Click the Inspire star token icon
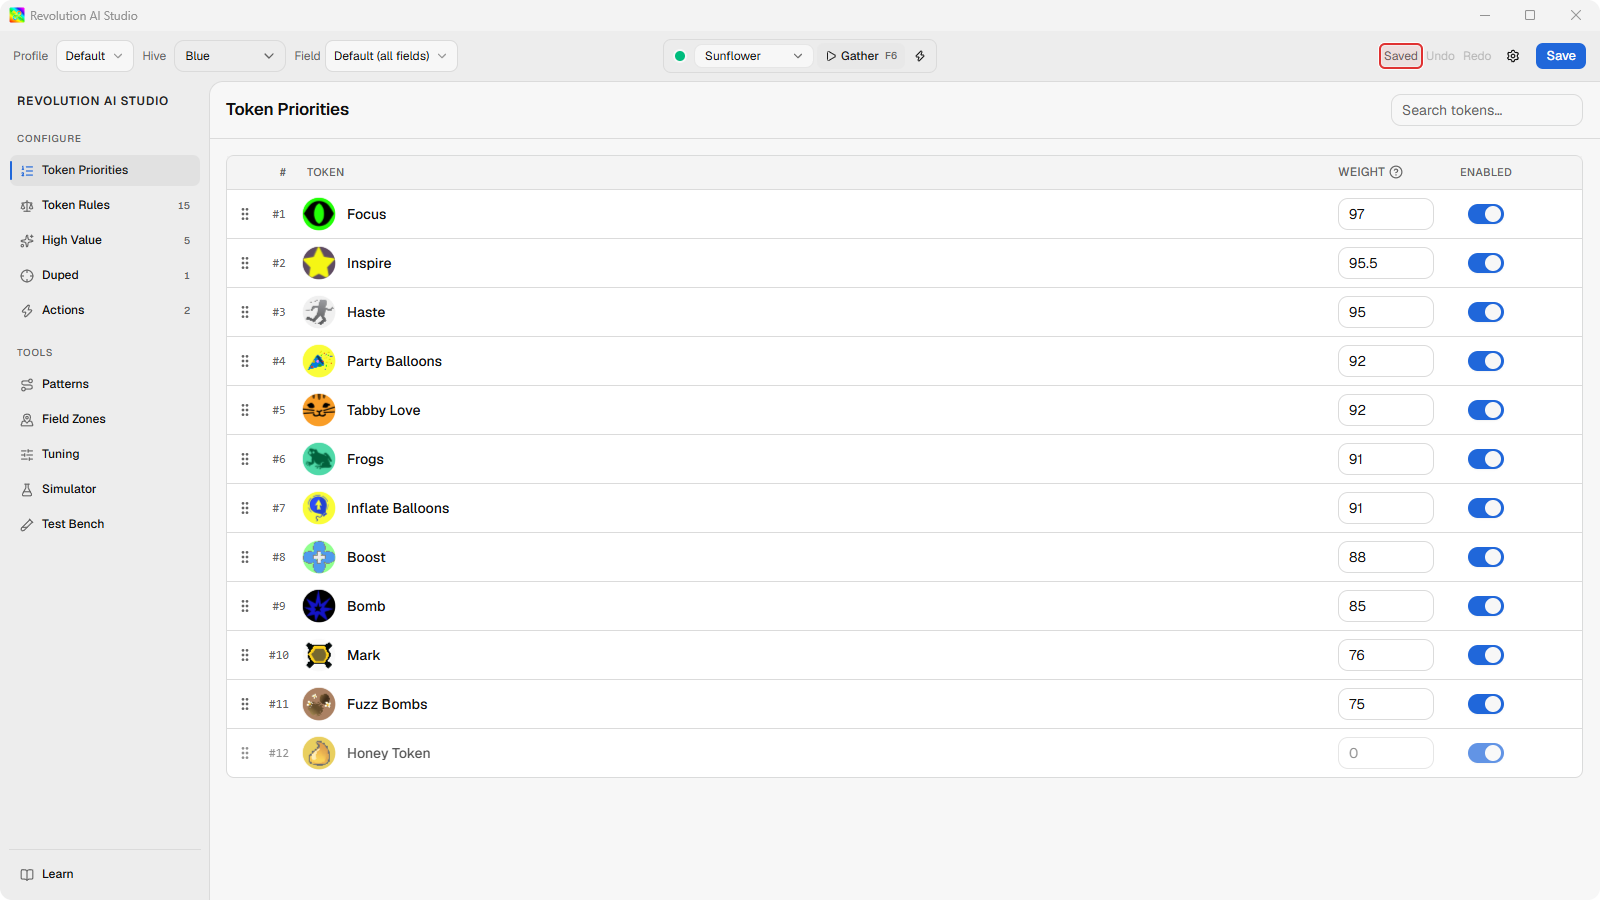Image resolution: width=1600 pixels, height=900 pixels. (x=319, y=263)
